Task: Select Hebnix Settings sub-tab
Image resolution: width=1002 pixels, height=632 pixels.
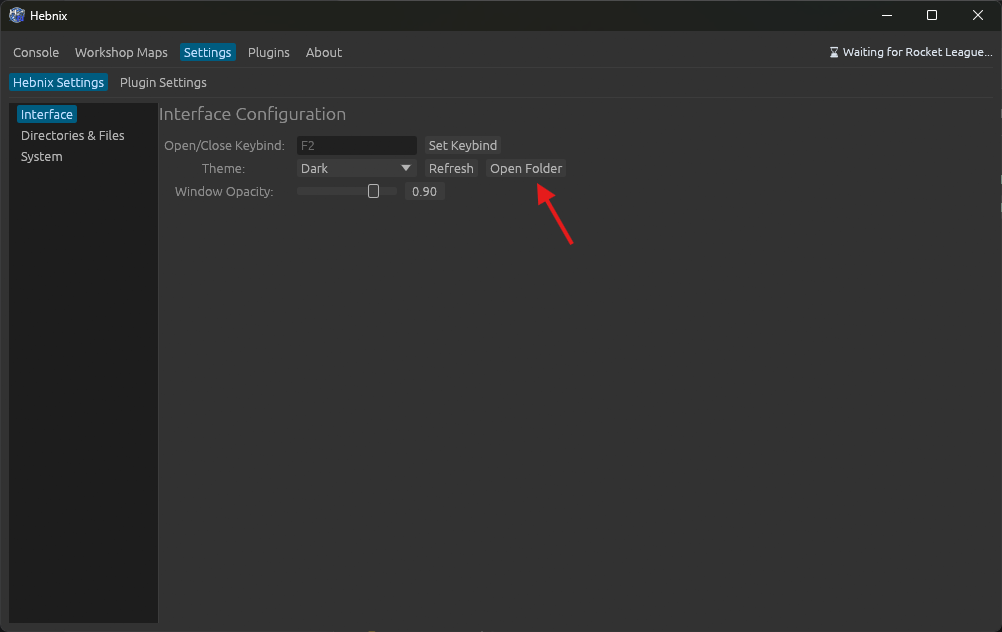Action: tap(58, 82)
